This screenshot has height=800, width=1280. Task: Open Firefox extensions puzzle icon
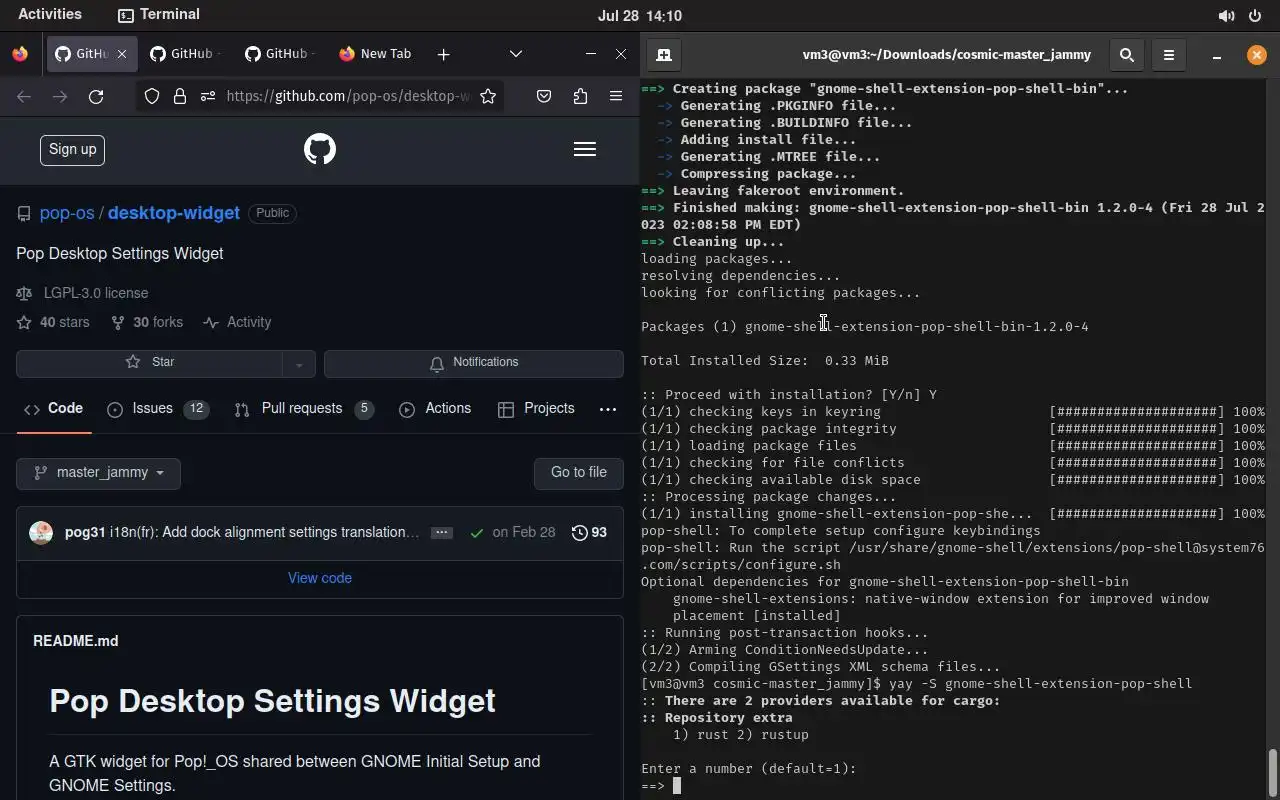pos(580,96)
